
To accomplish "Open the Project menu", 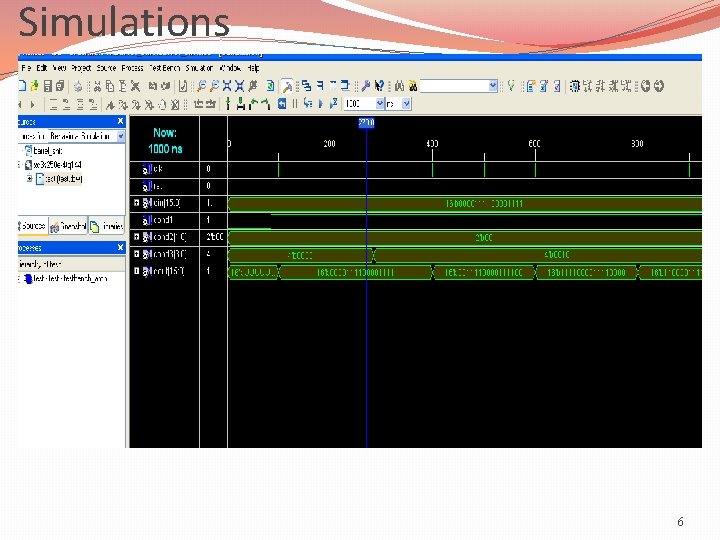I will [81, 68].
